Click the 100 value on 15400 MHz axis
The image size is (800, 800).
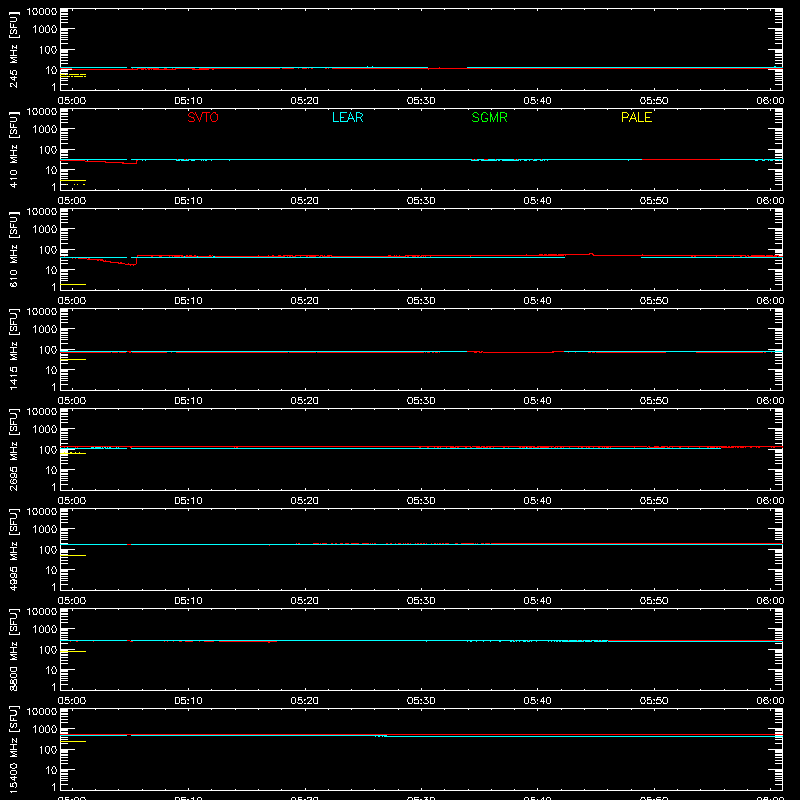48,750
